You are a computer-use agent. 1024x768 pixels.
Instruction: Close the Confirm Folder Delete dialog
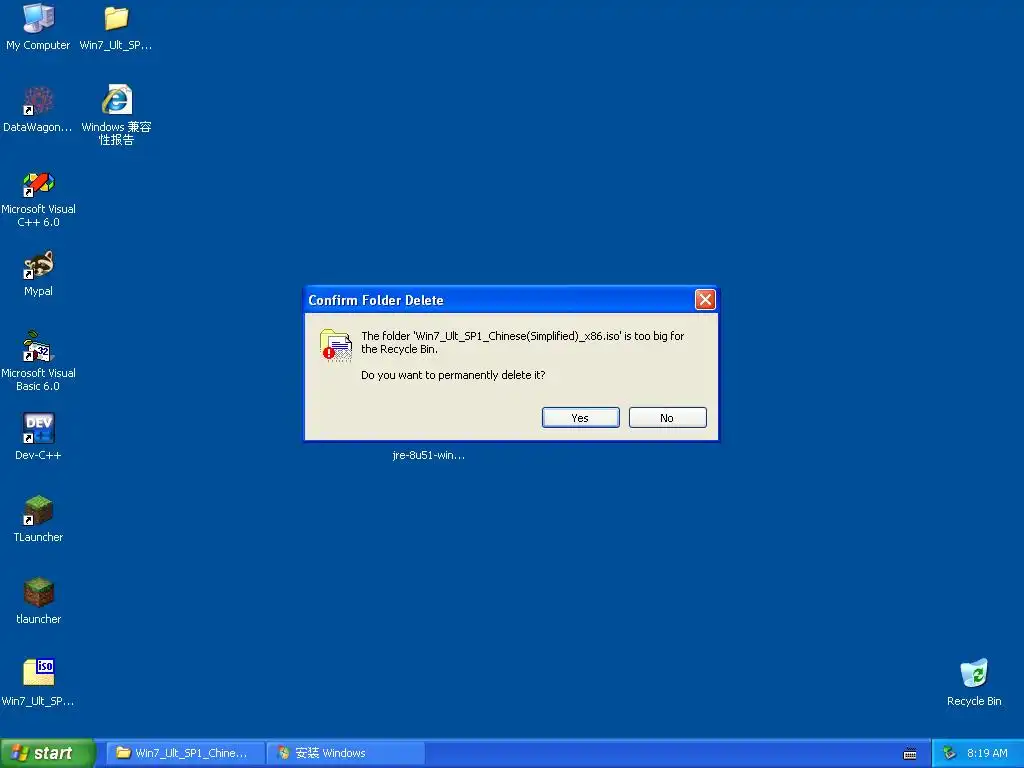[705, 300]
